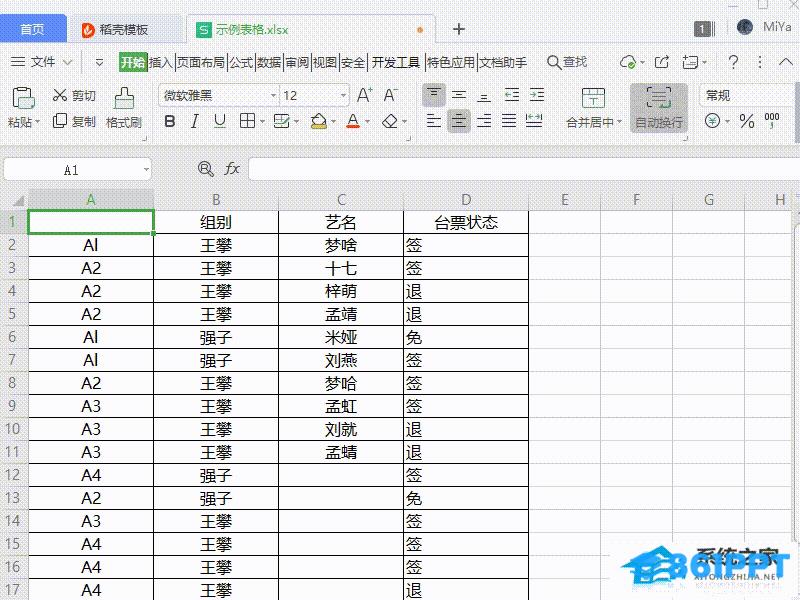Switch to the 插入 ribbon tab

161,62
